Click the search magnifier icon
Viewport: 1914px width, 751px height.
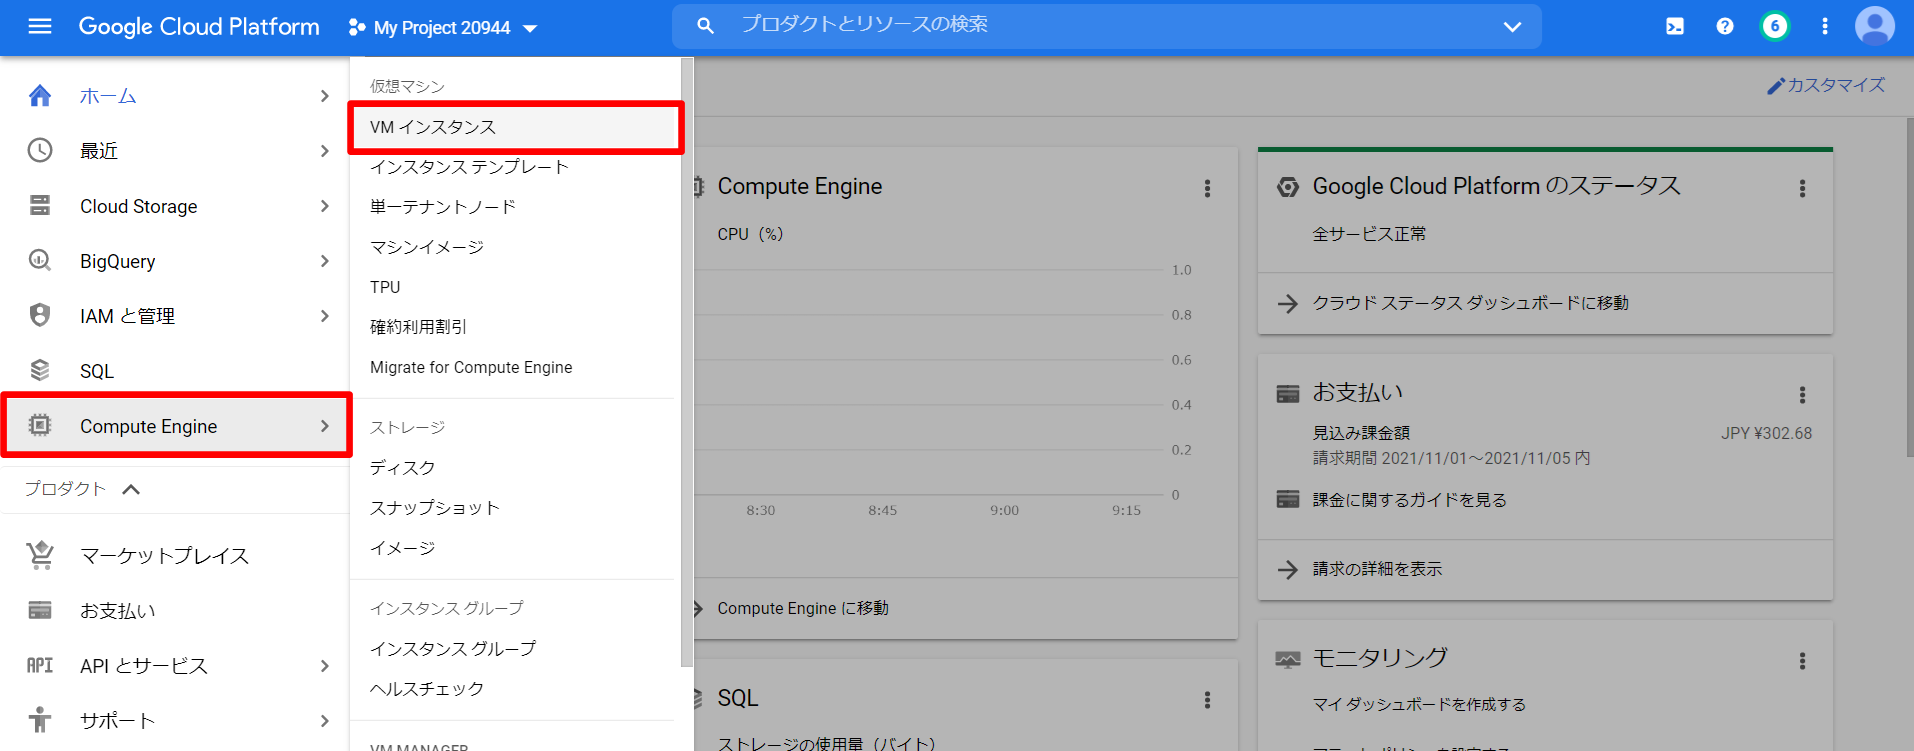[x=705, y=26]
